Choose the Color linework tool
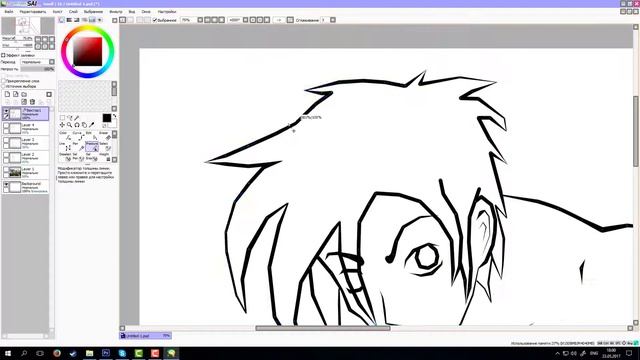This screenshot has width=640, height=360. pos(65,136)
